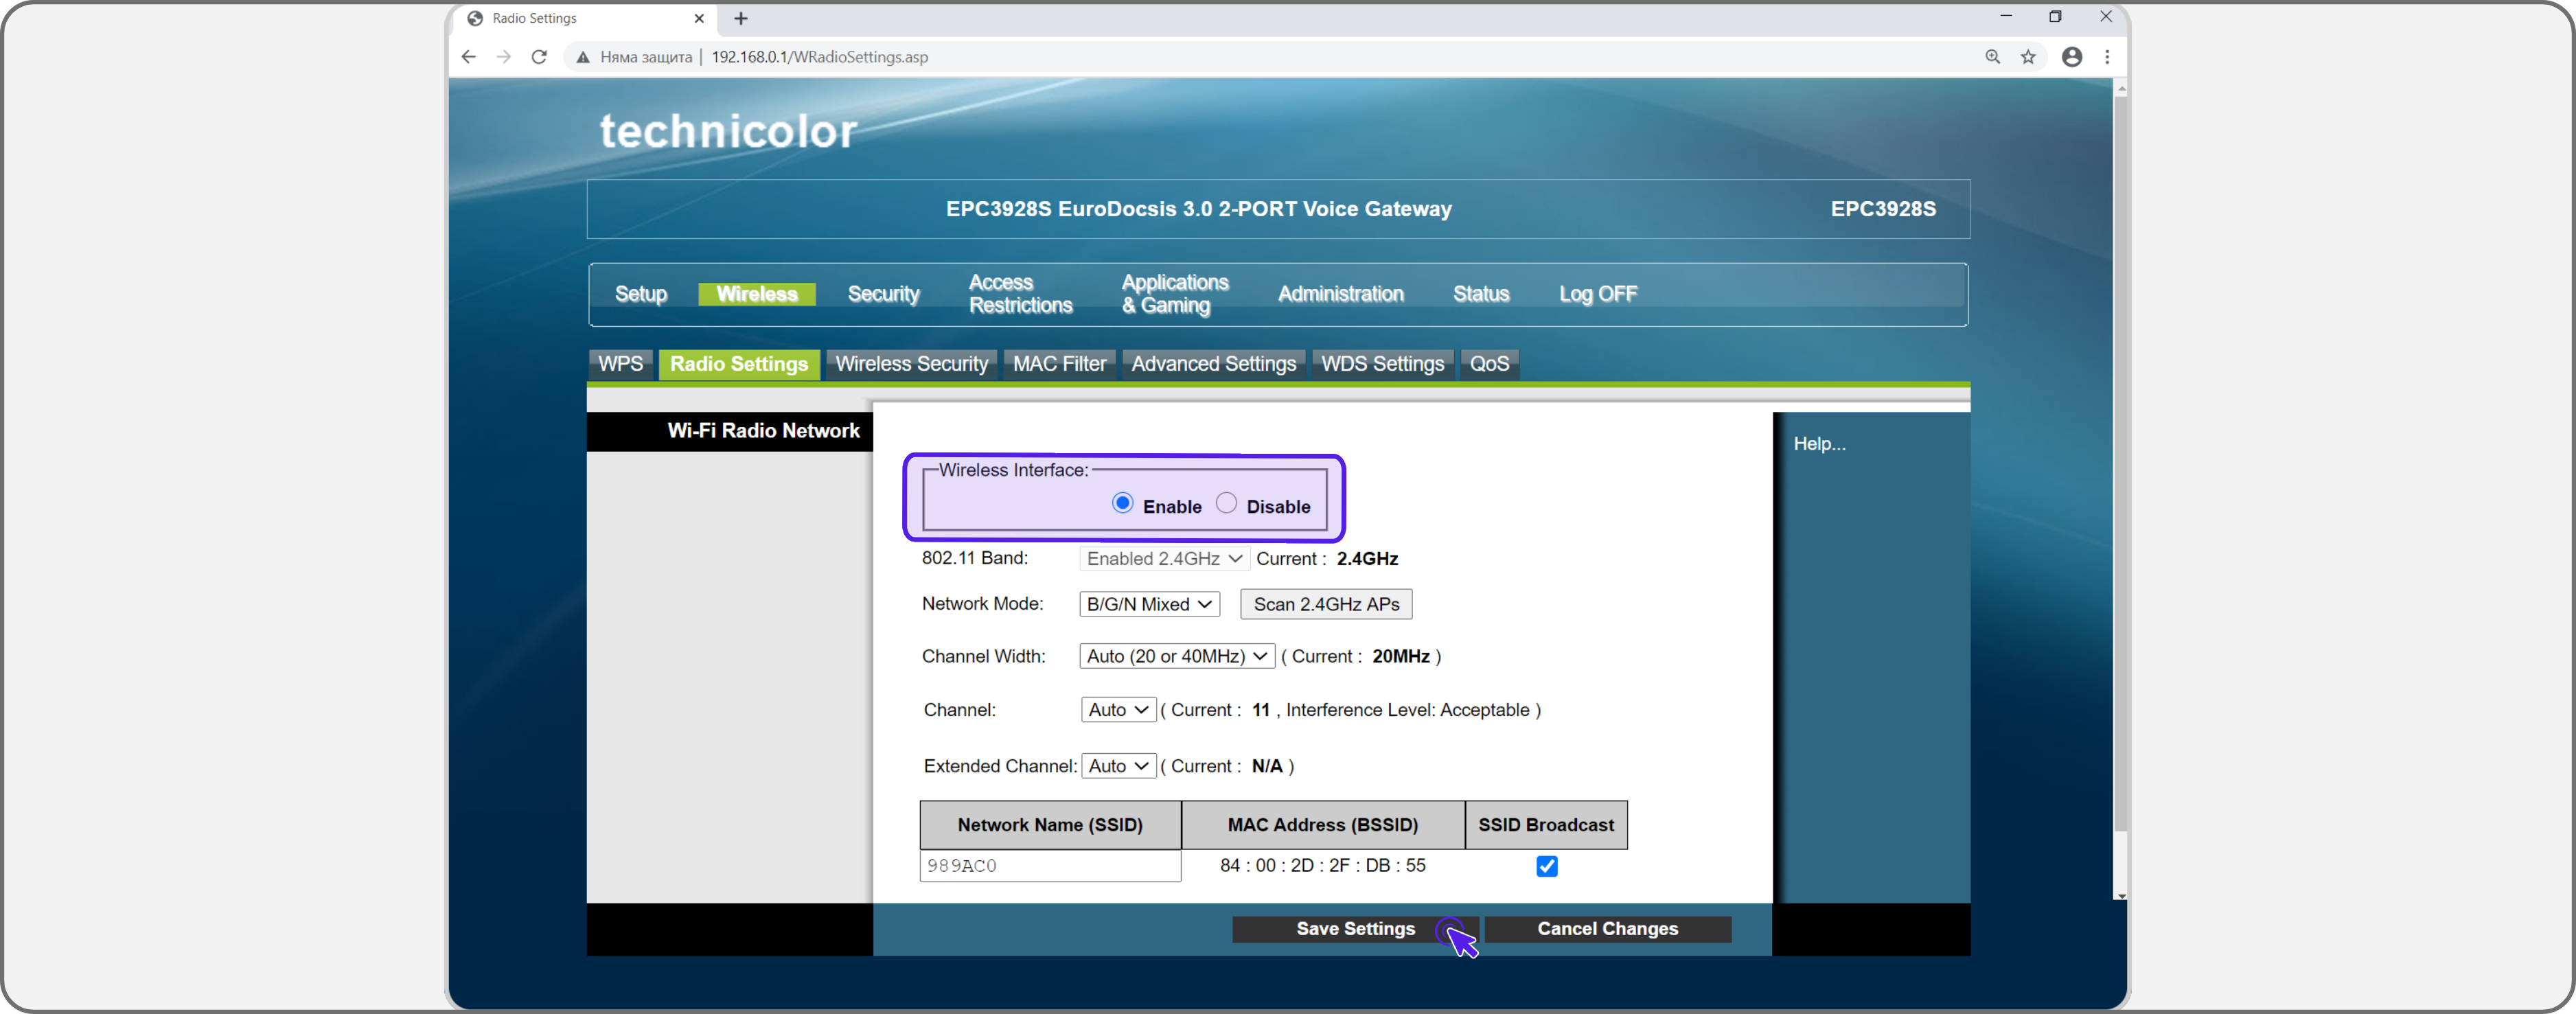Open the Channel Auto dropdown
The image size is (2576, 1014).
pyautogui.click(x=1118, y=710)
